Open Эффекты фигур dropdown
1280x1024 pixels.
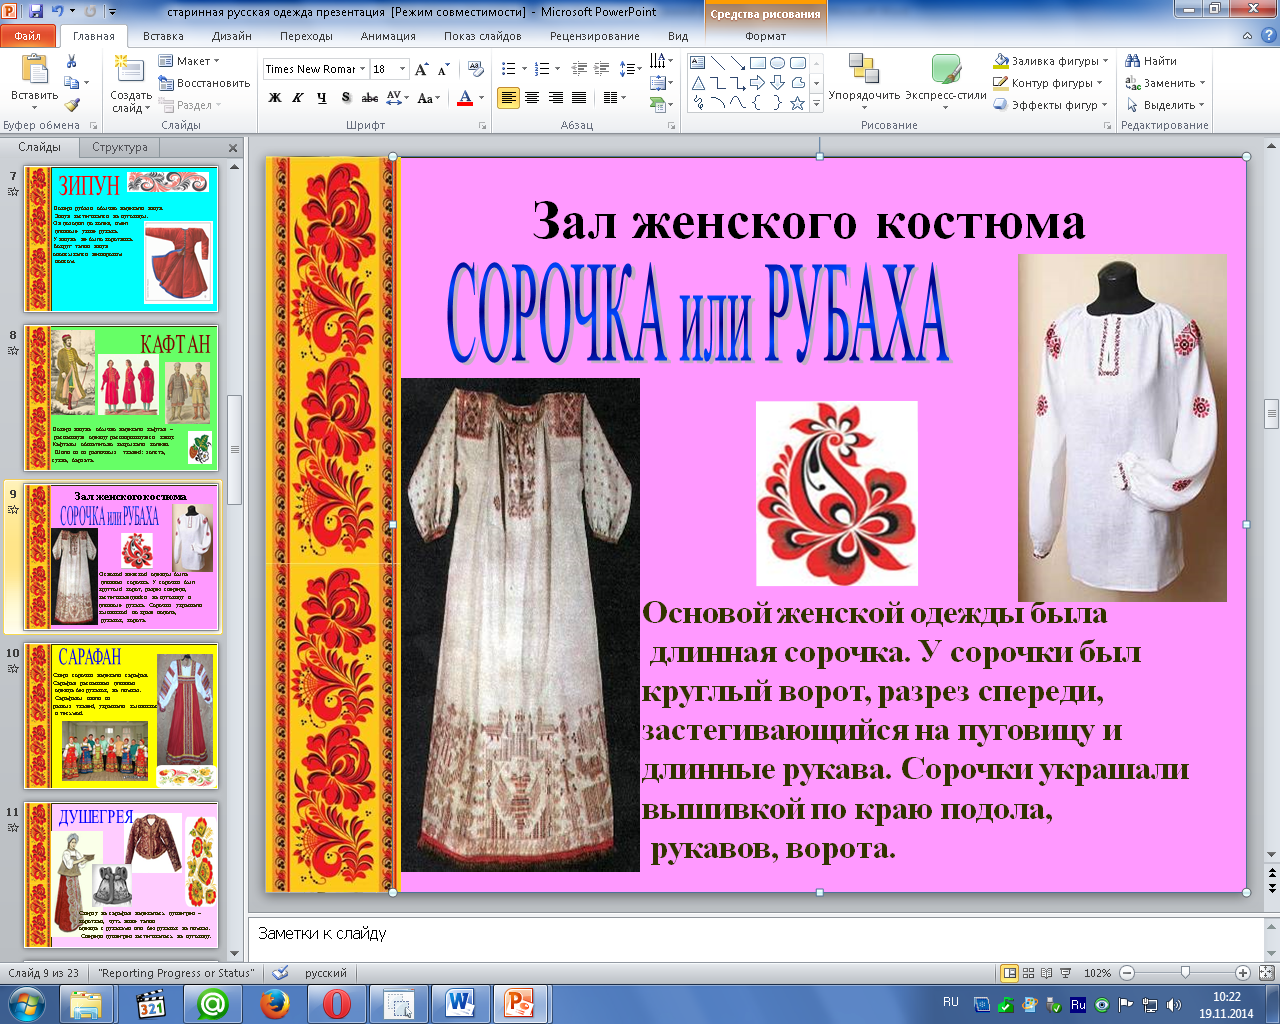[1050, 105]
